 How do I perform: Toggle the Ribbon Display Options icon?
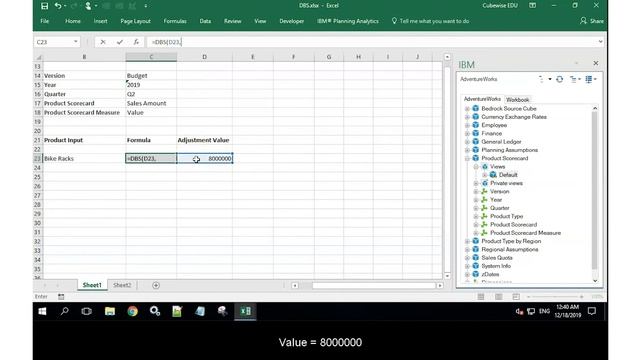533,6
